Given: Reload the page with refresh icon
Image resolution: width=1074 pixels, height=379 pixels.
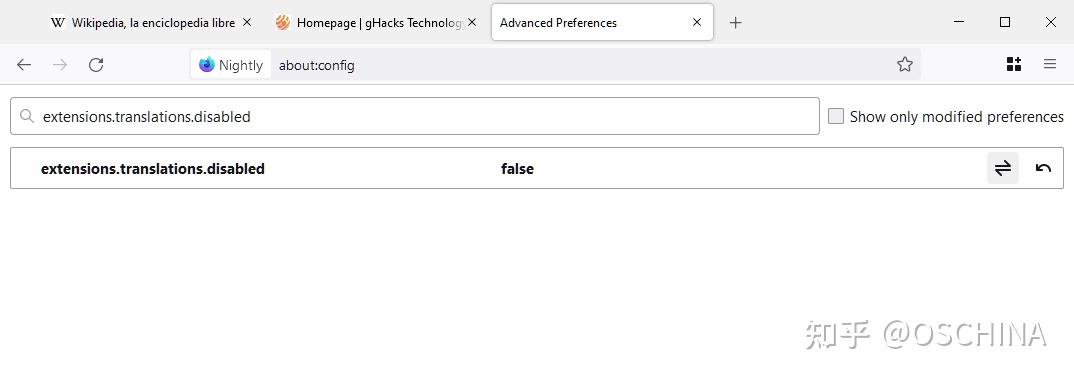Looking at the screenshot, I should click(x=96, y=65).
